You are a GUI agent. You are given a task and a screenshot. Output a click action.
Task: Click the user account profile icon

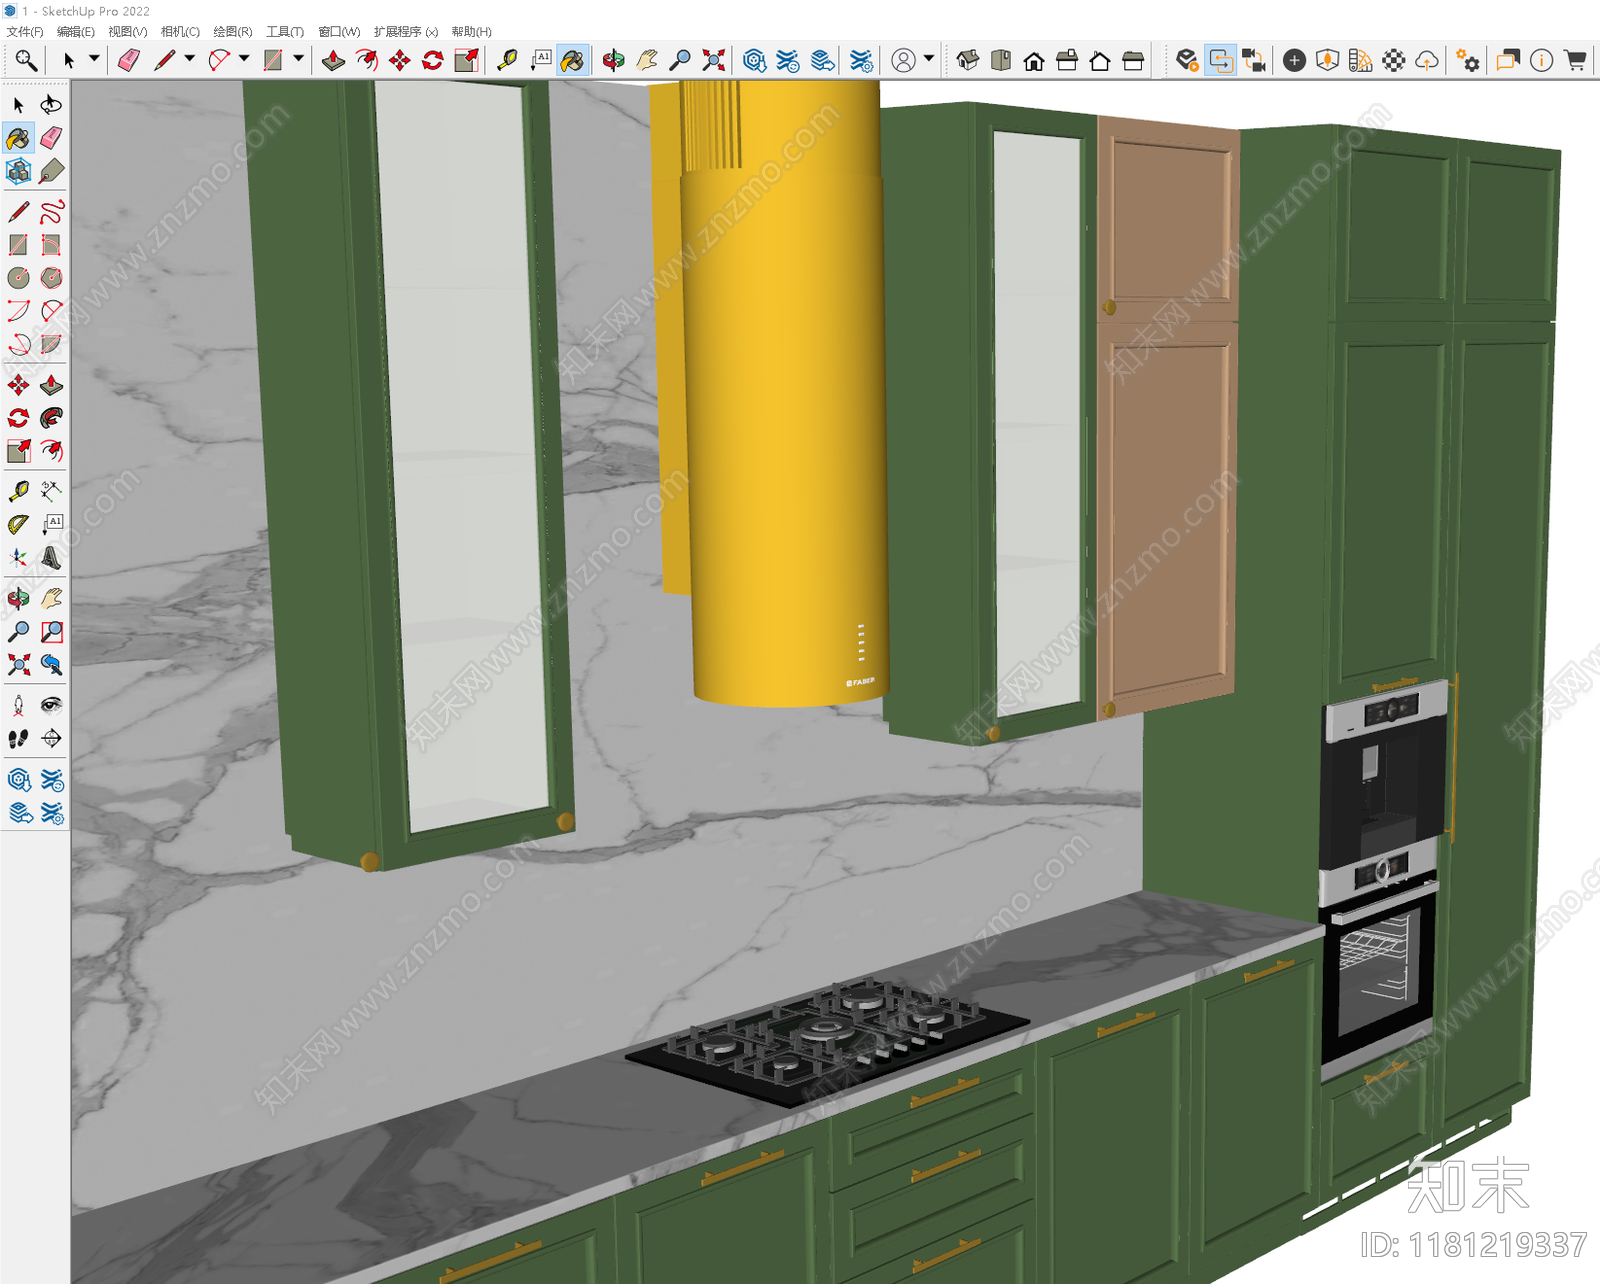coord(903,61)
